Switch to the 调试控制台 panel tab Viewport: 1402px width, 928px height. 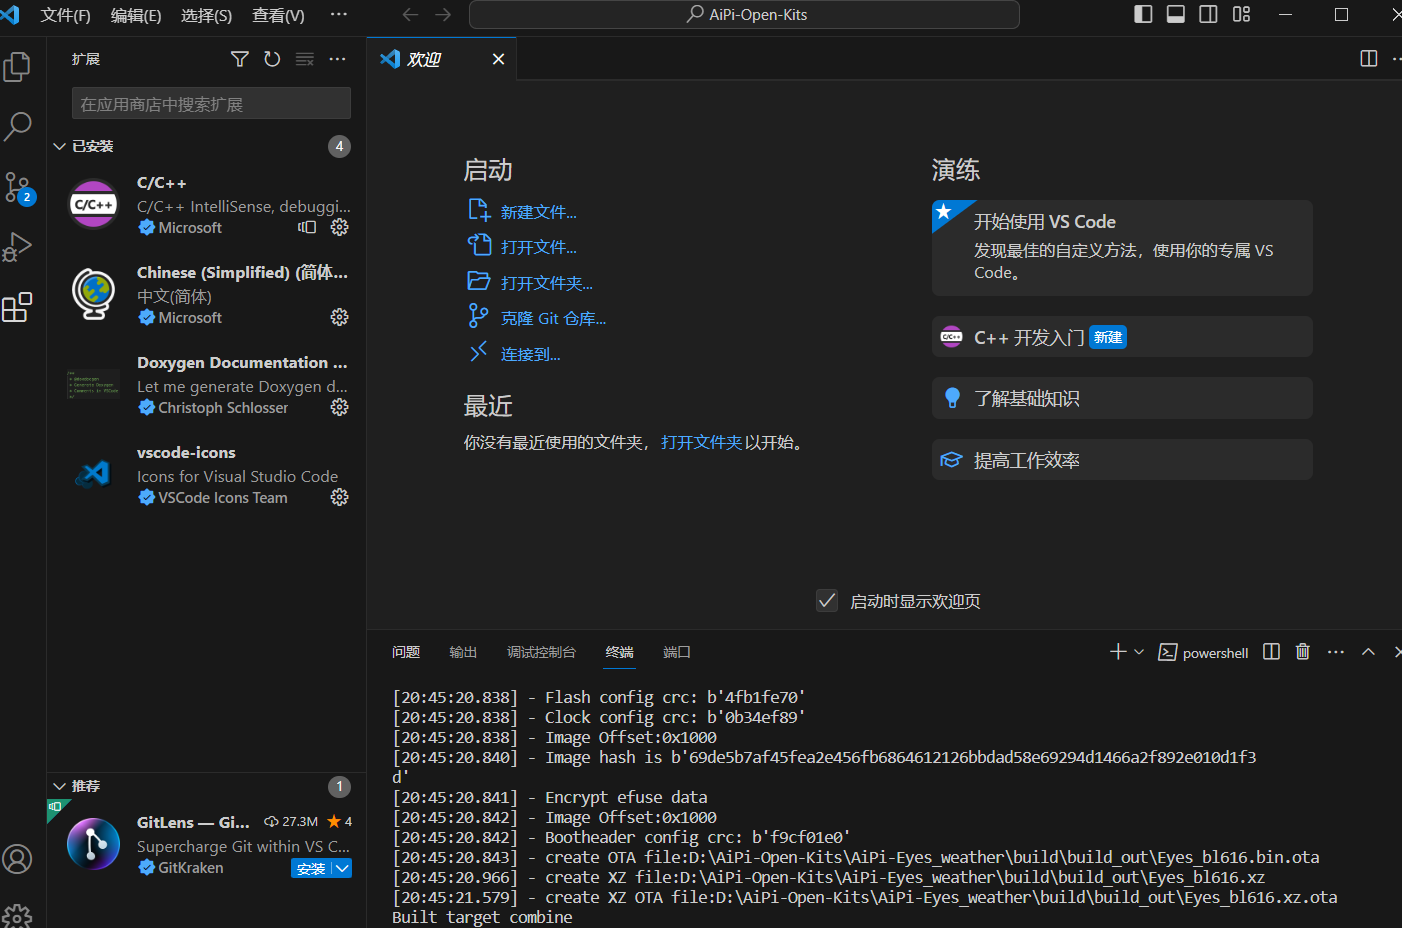click(x=541, y=652)
